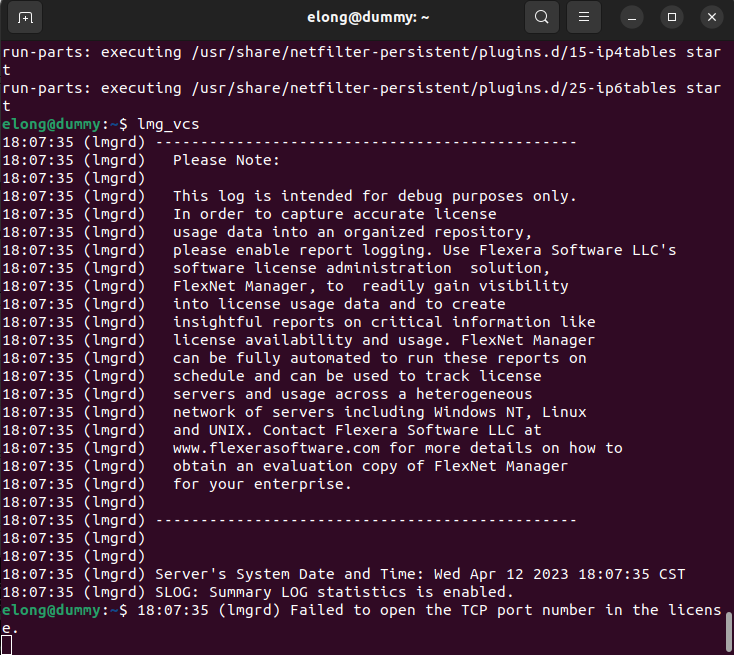Open the hamburger menu in title bar

(x=584, y=17)
